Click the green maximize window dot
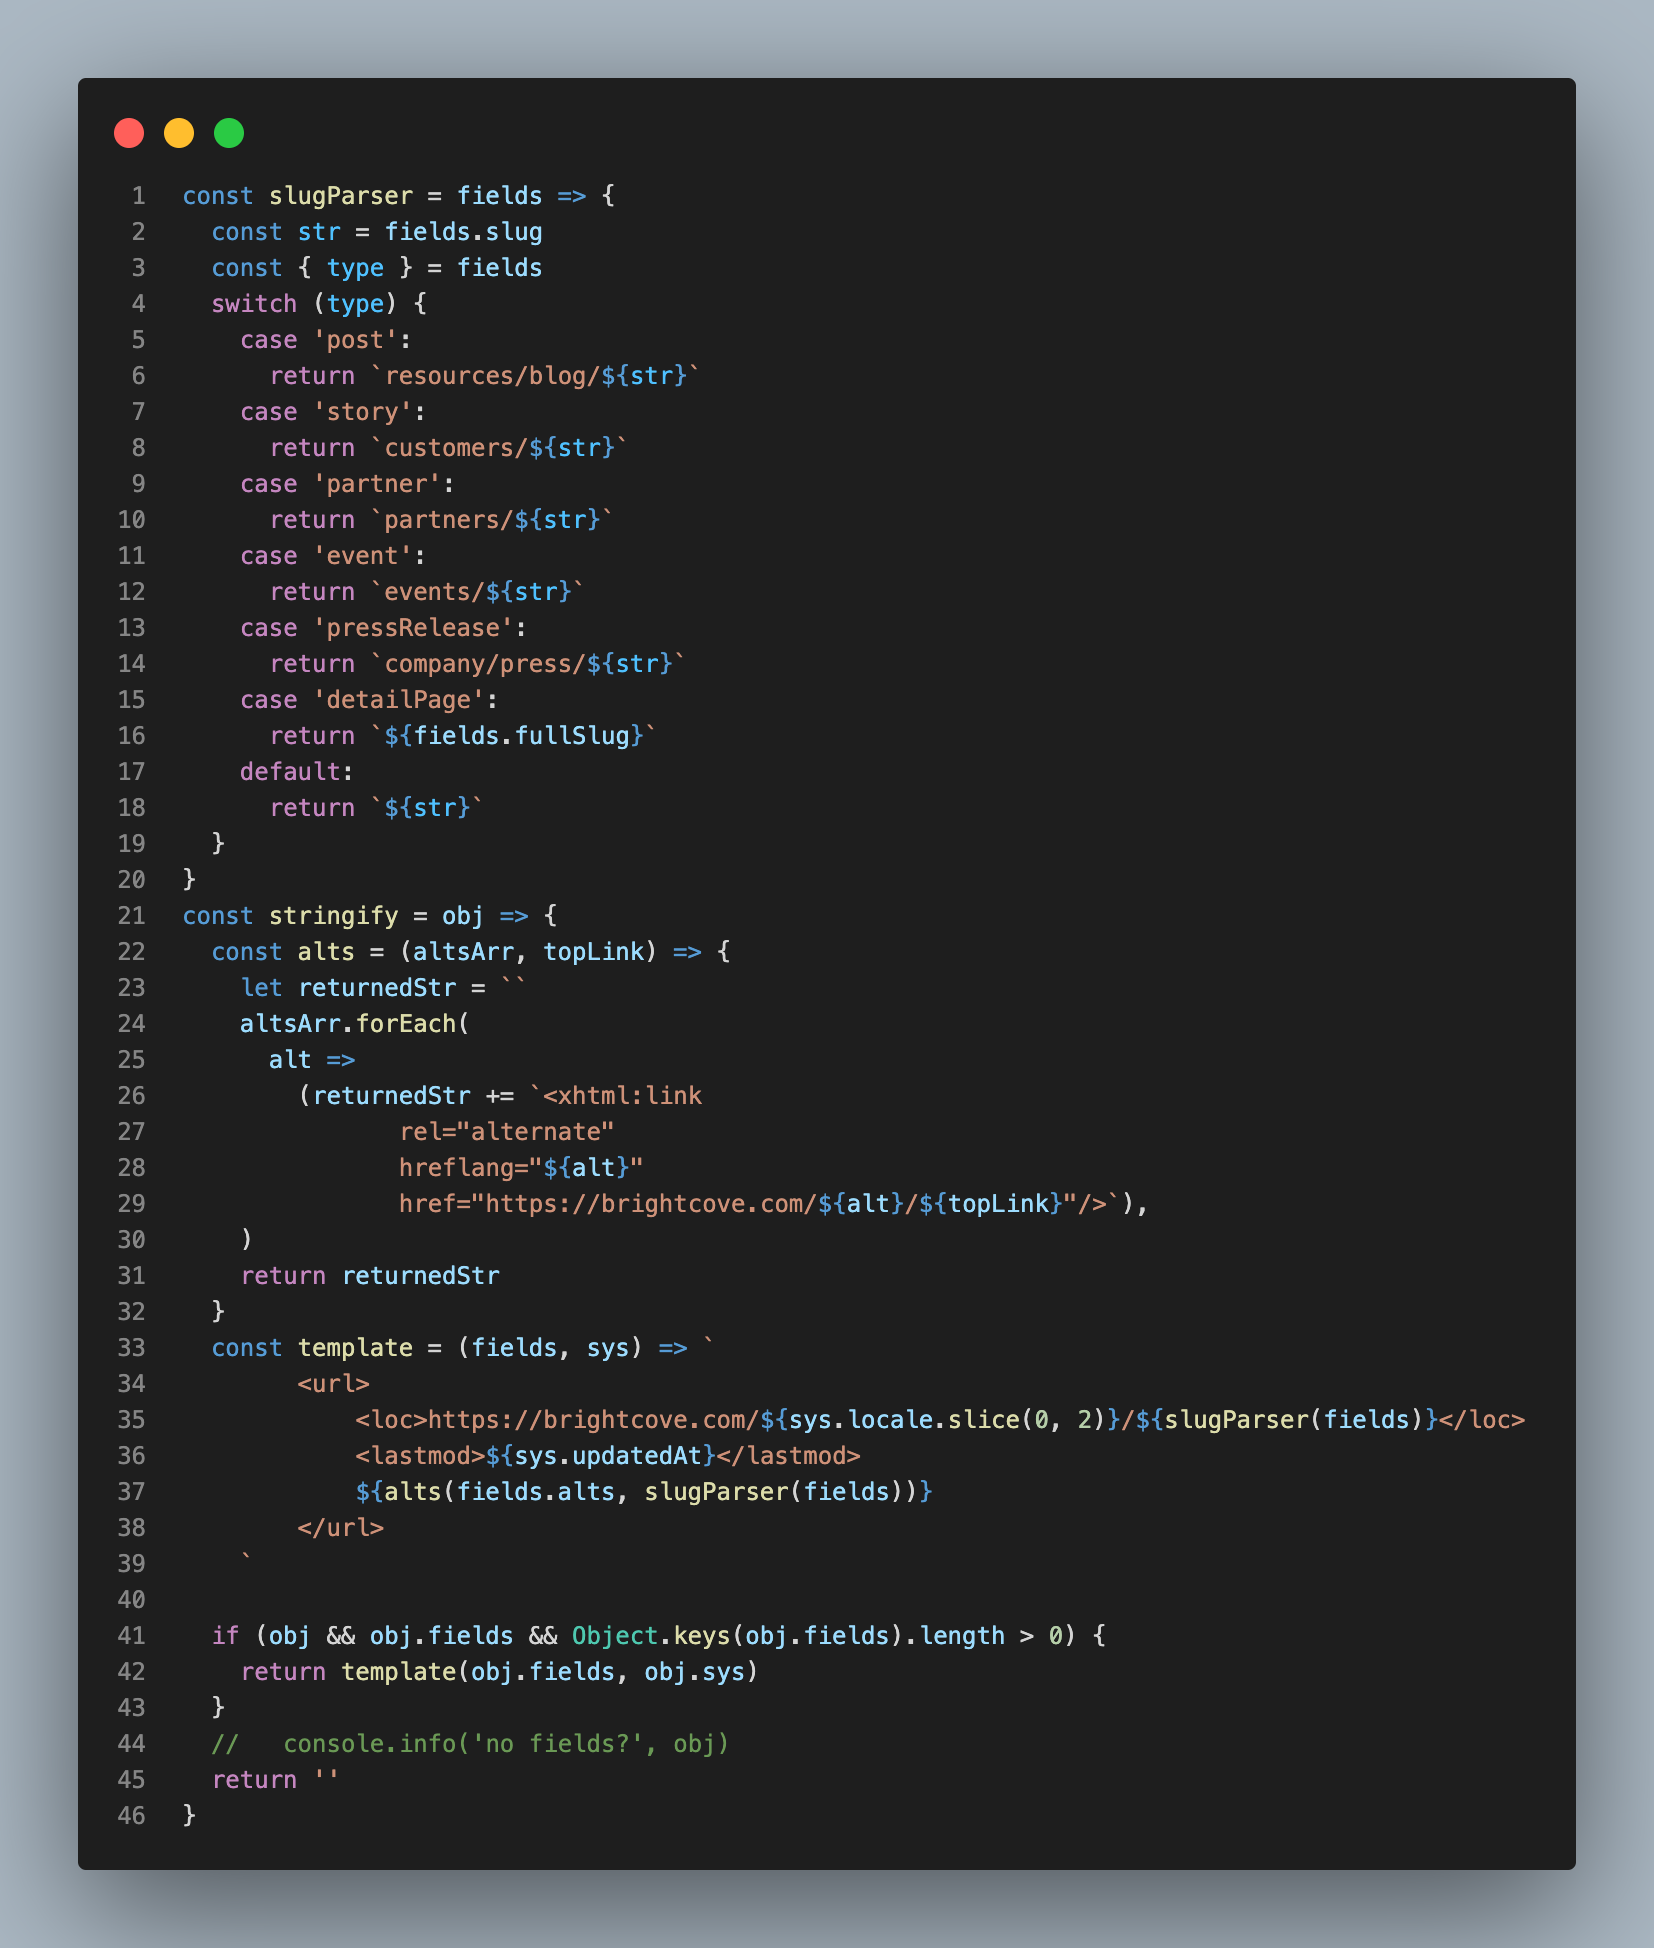 [x=229, y=133]
